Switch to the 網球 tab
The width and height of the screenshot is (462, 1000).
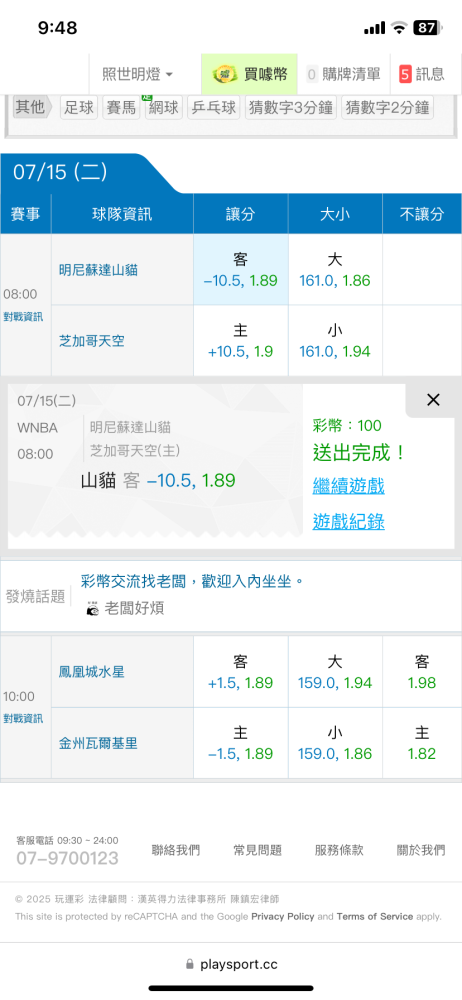pos(163,107)
